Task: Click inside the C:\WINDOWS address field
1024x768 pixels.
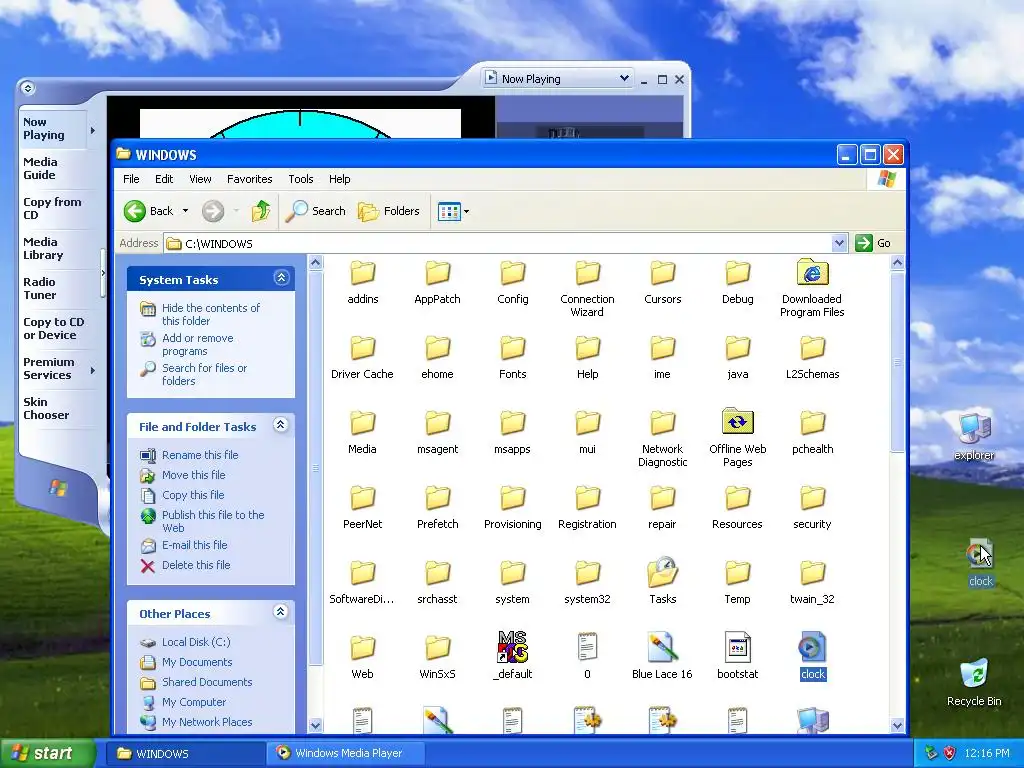Action: [x=499, y=244]
